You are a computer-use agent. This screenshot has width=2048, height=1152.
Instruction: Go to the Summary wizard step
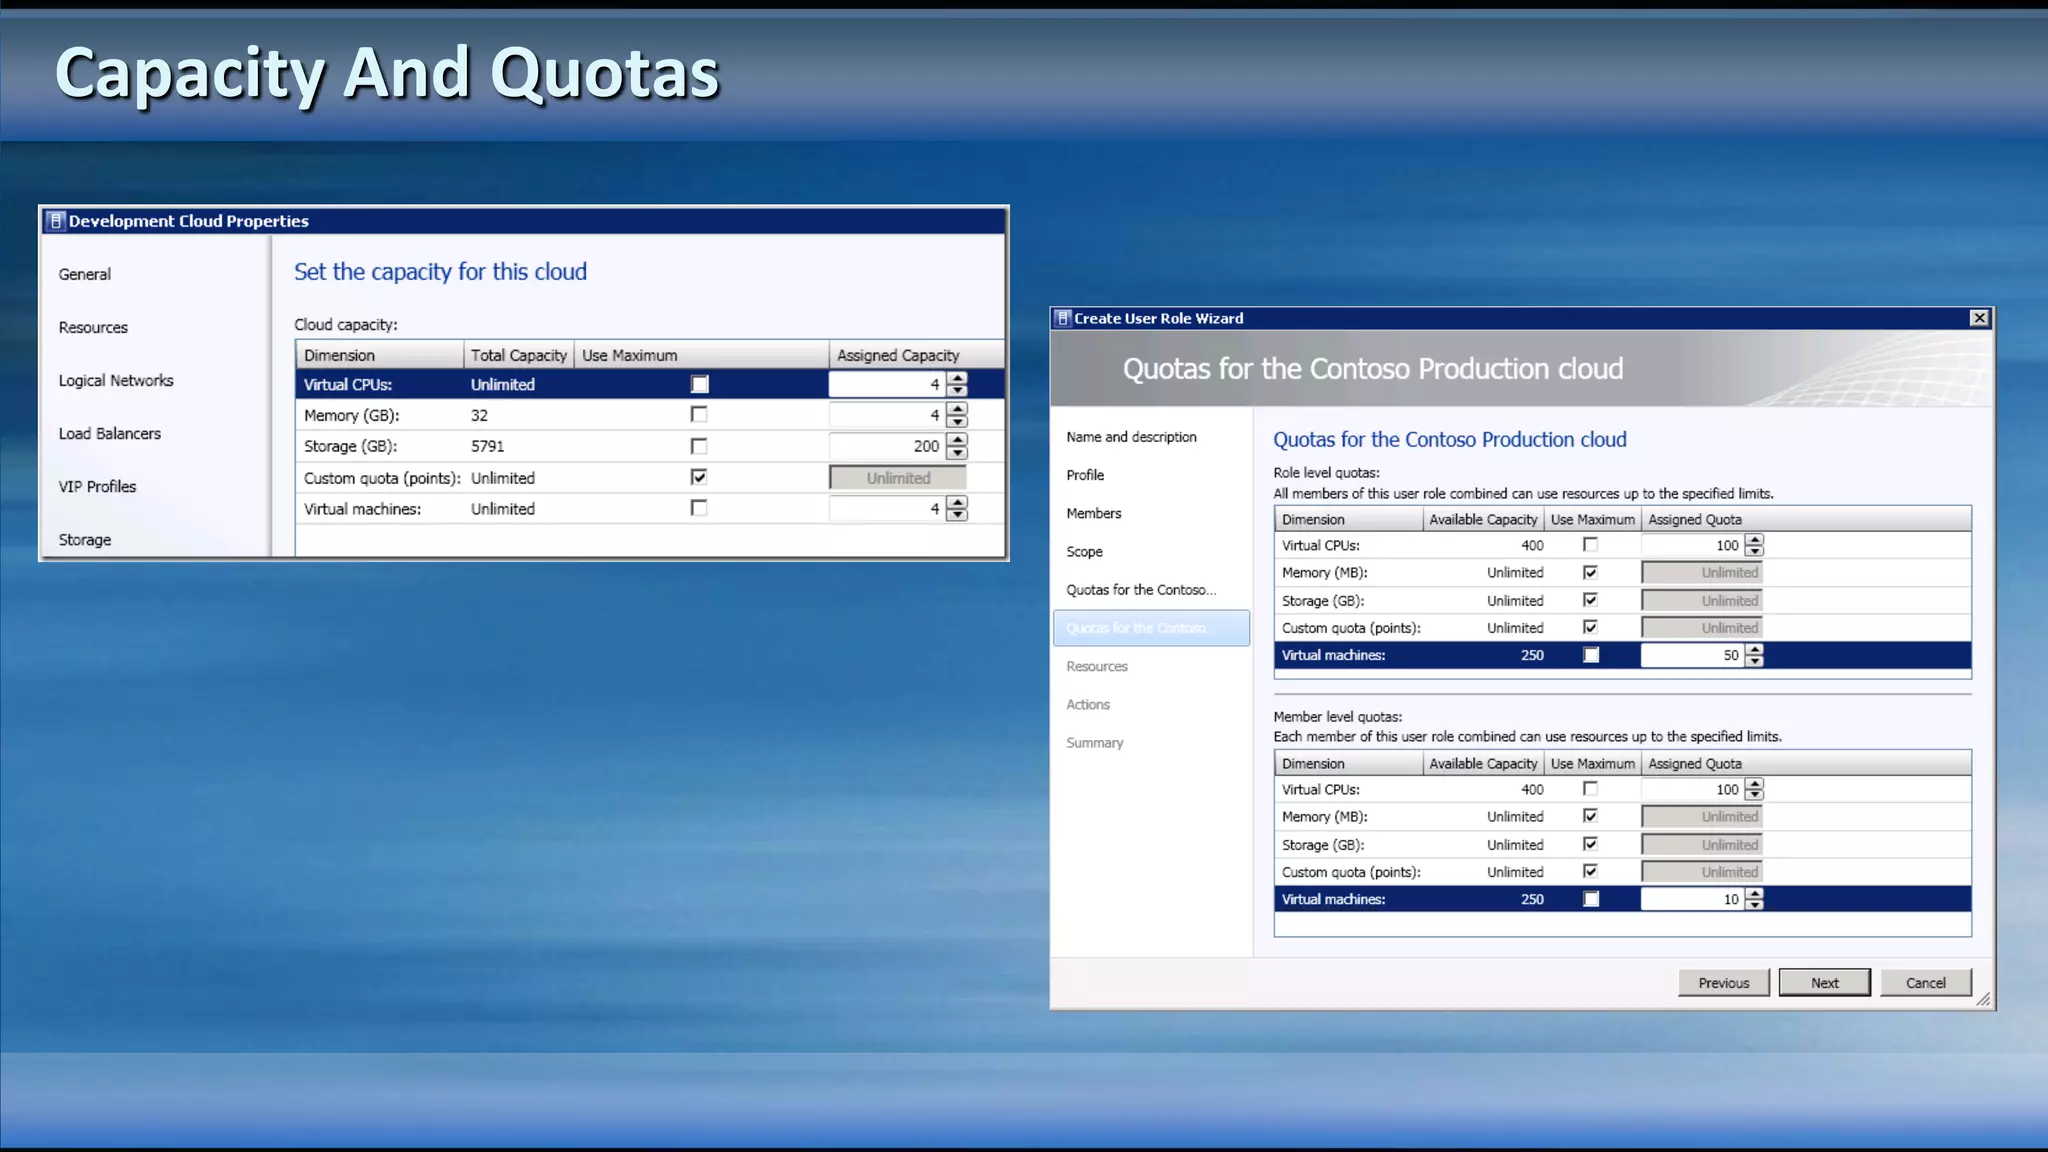[1095, 742]
